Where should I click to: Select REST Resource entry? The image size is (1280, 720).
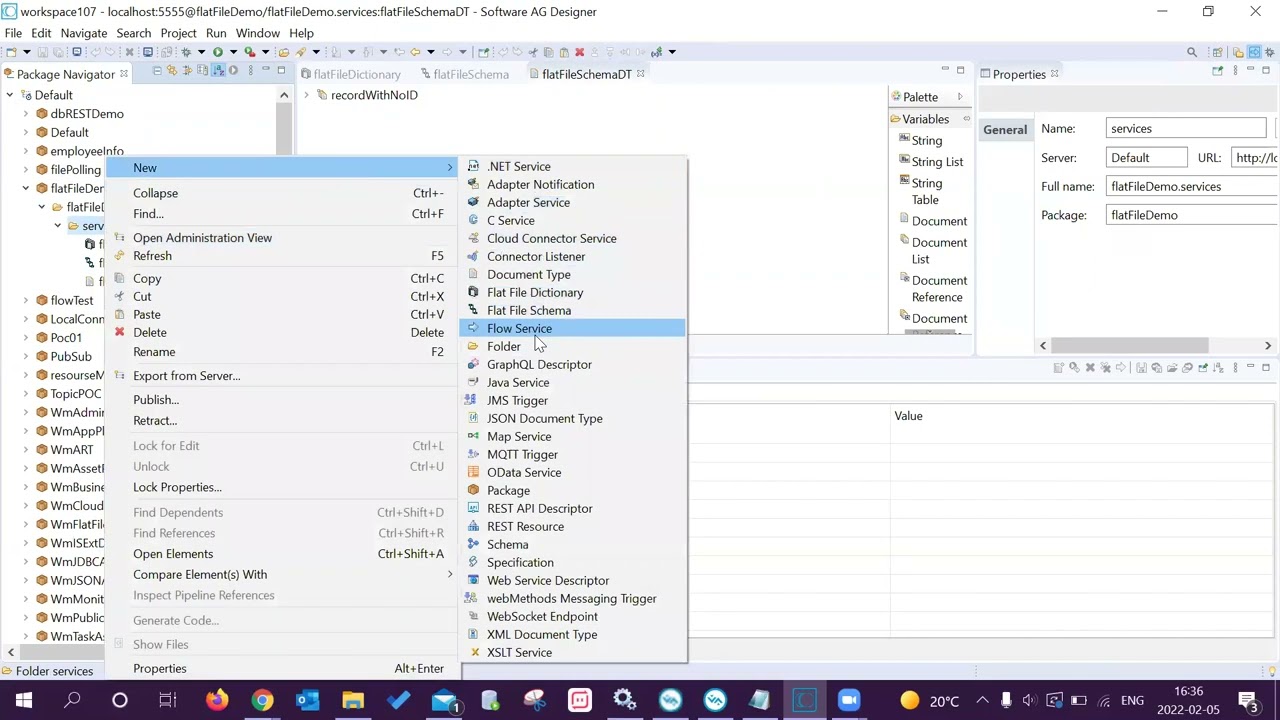point(573,526)
